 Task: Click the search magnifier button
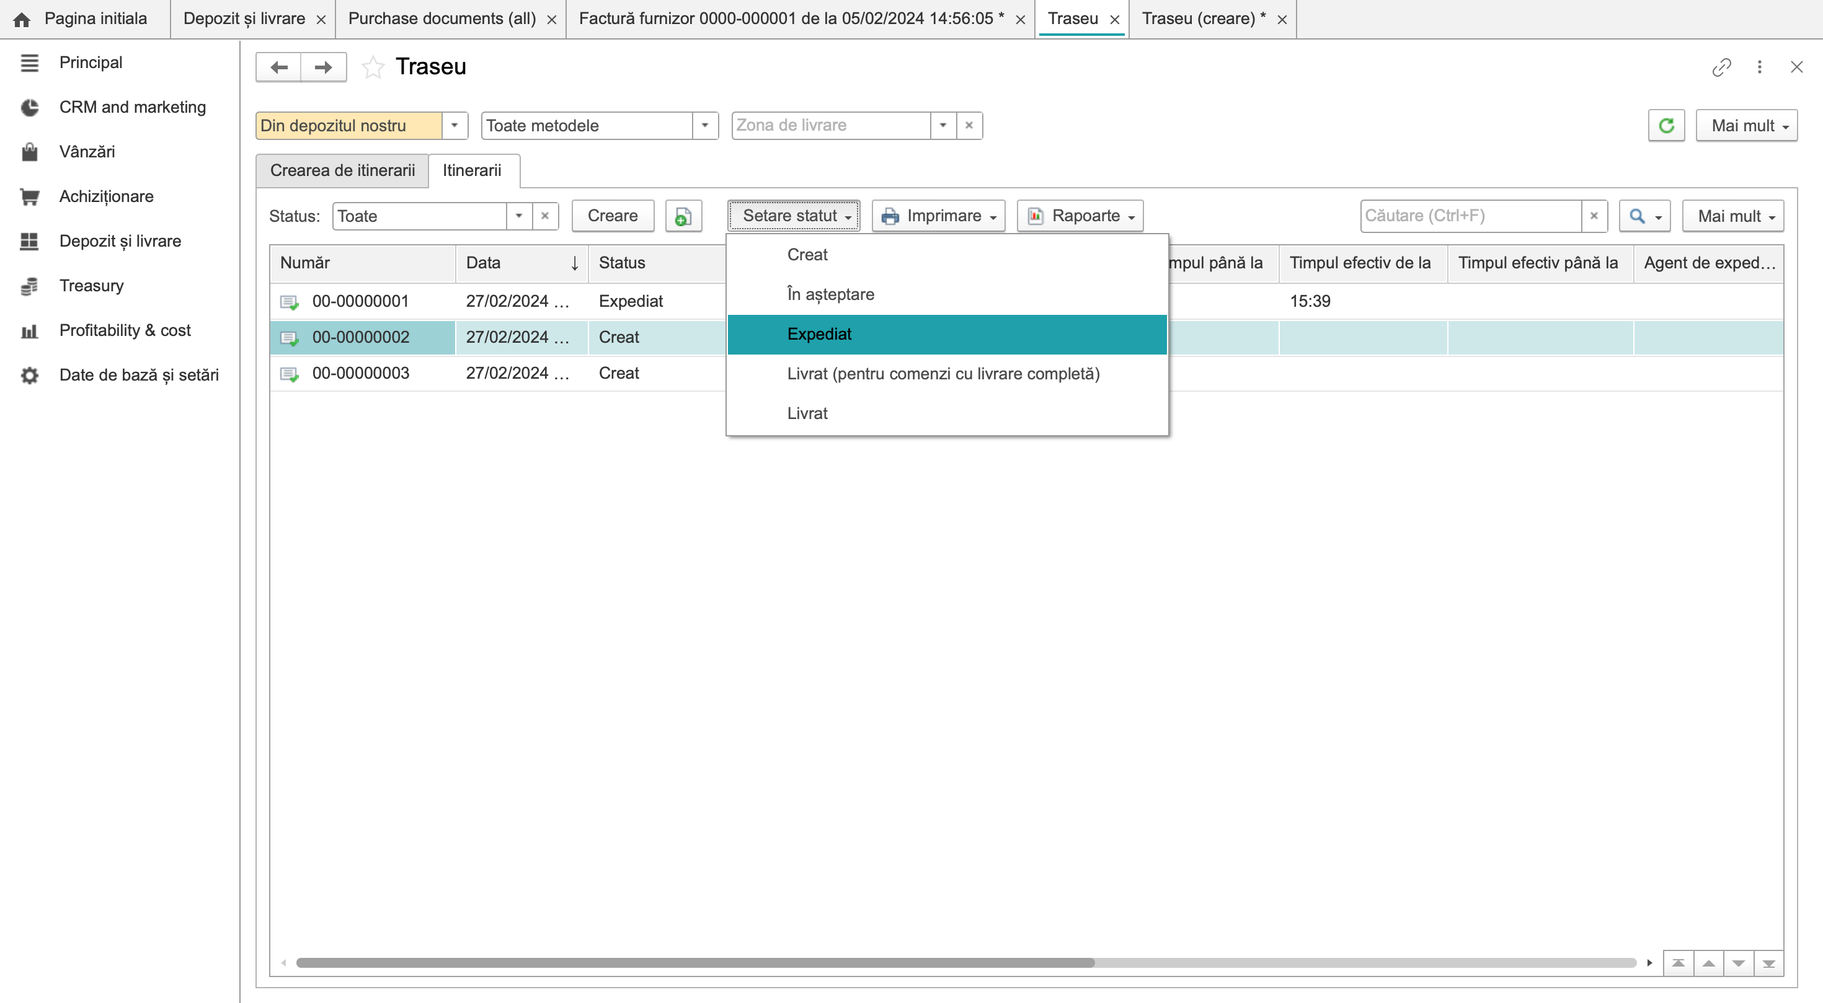coord(1644,216)
